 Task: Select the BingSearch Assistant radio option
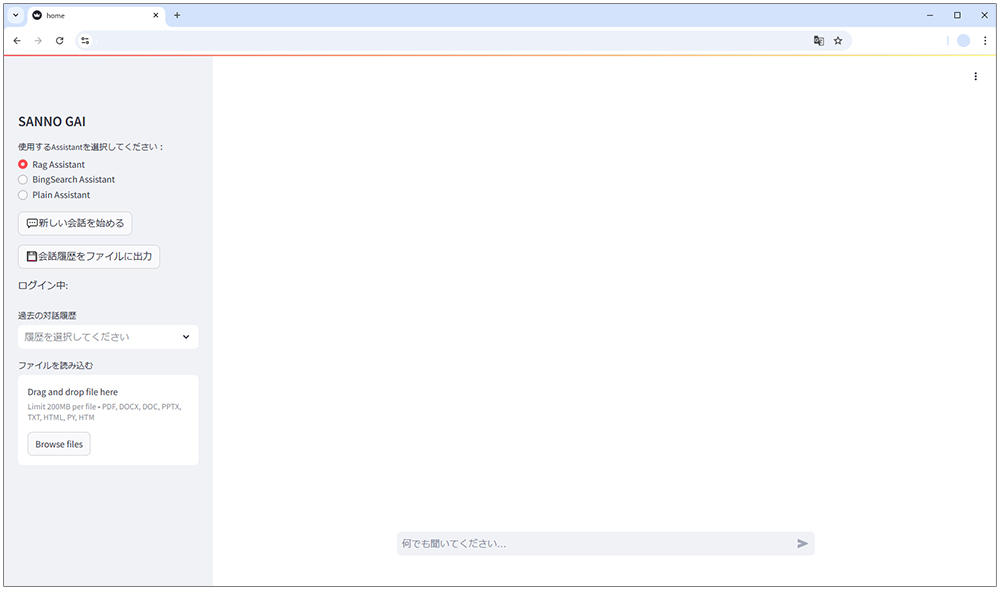click(23, 180)
